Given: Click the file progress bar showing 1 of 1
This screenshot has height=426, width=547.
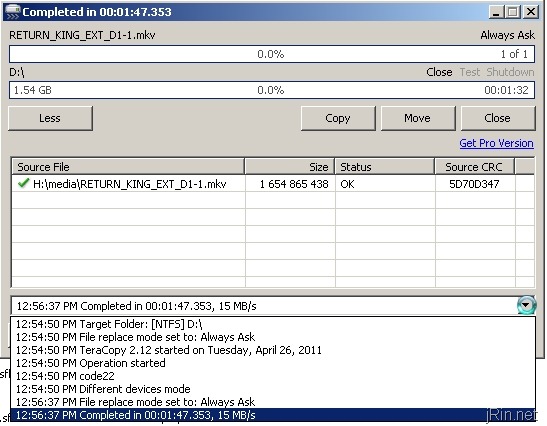Looking at the screenshot, I should coord(272,54).
